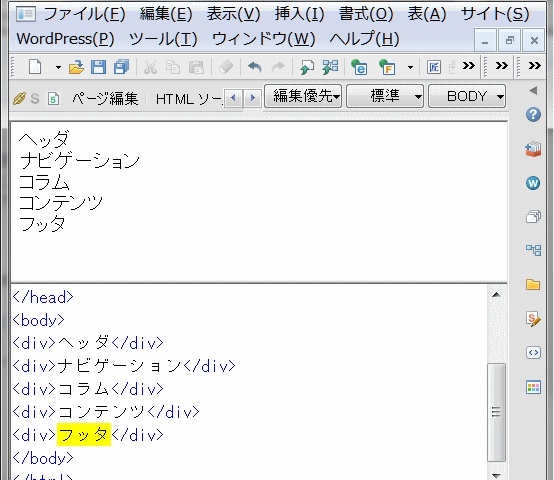Open the 標準 dropdown

coord(385,96)
